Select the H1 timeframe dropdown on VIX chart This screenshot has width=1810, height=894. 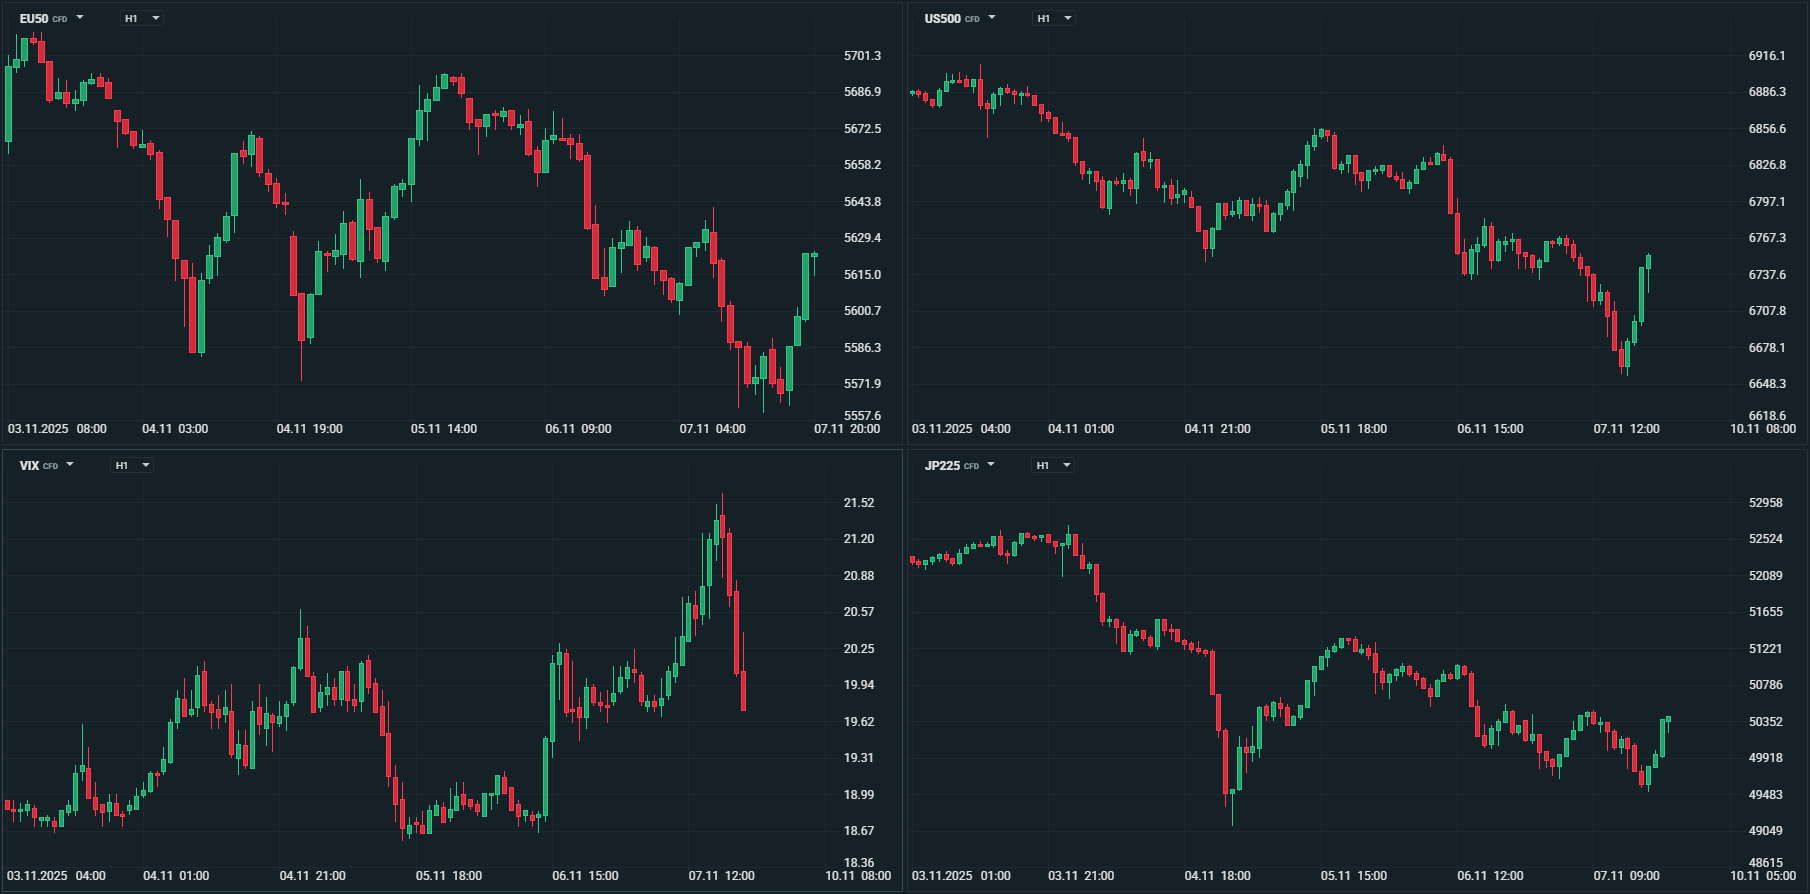click(x=131, y=465)
